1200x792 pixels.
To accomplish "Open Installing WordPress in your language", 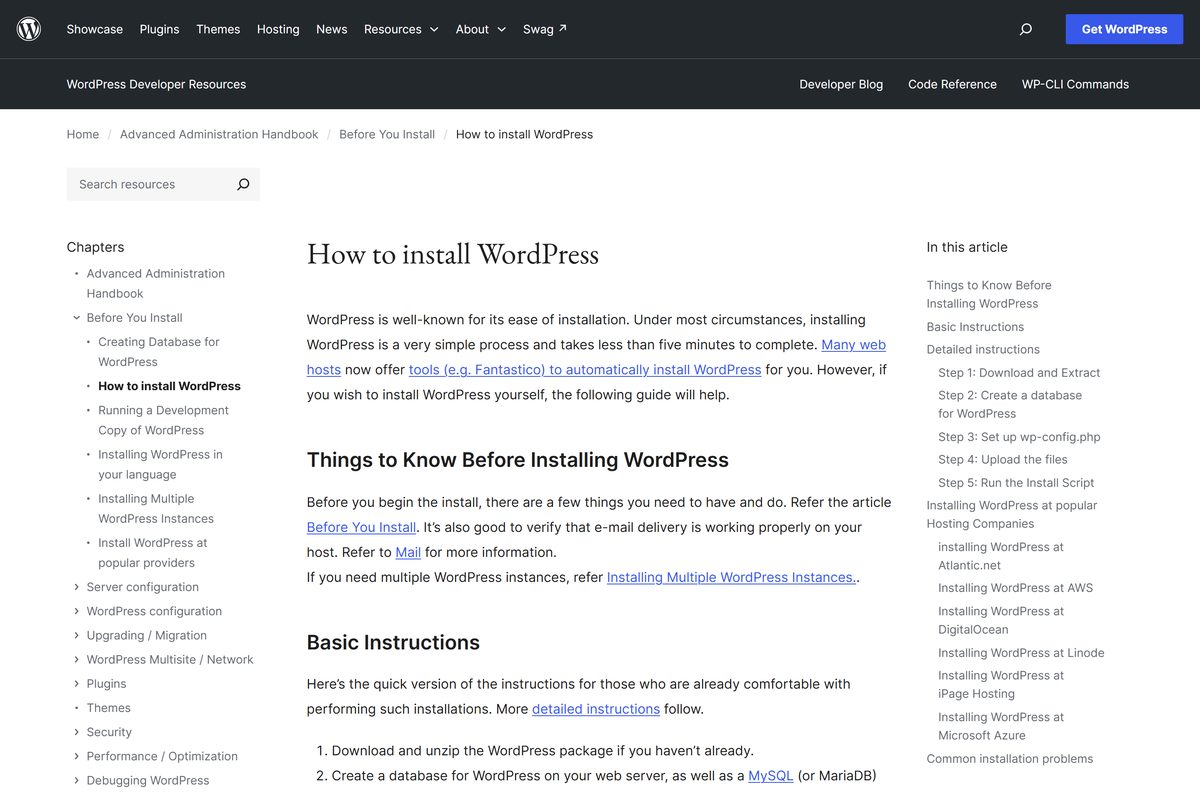I will [x=160, y=464].
